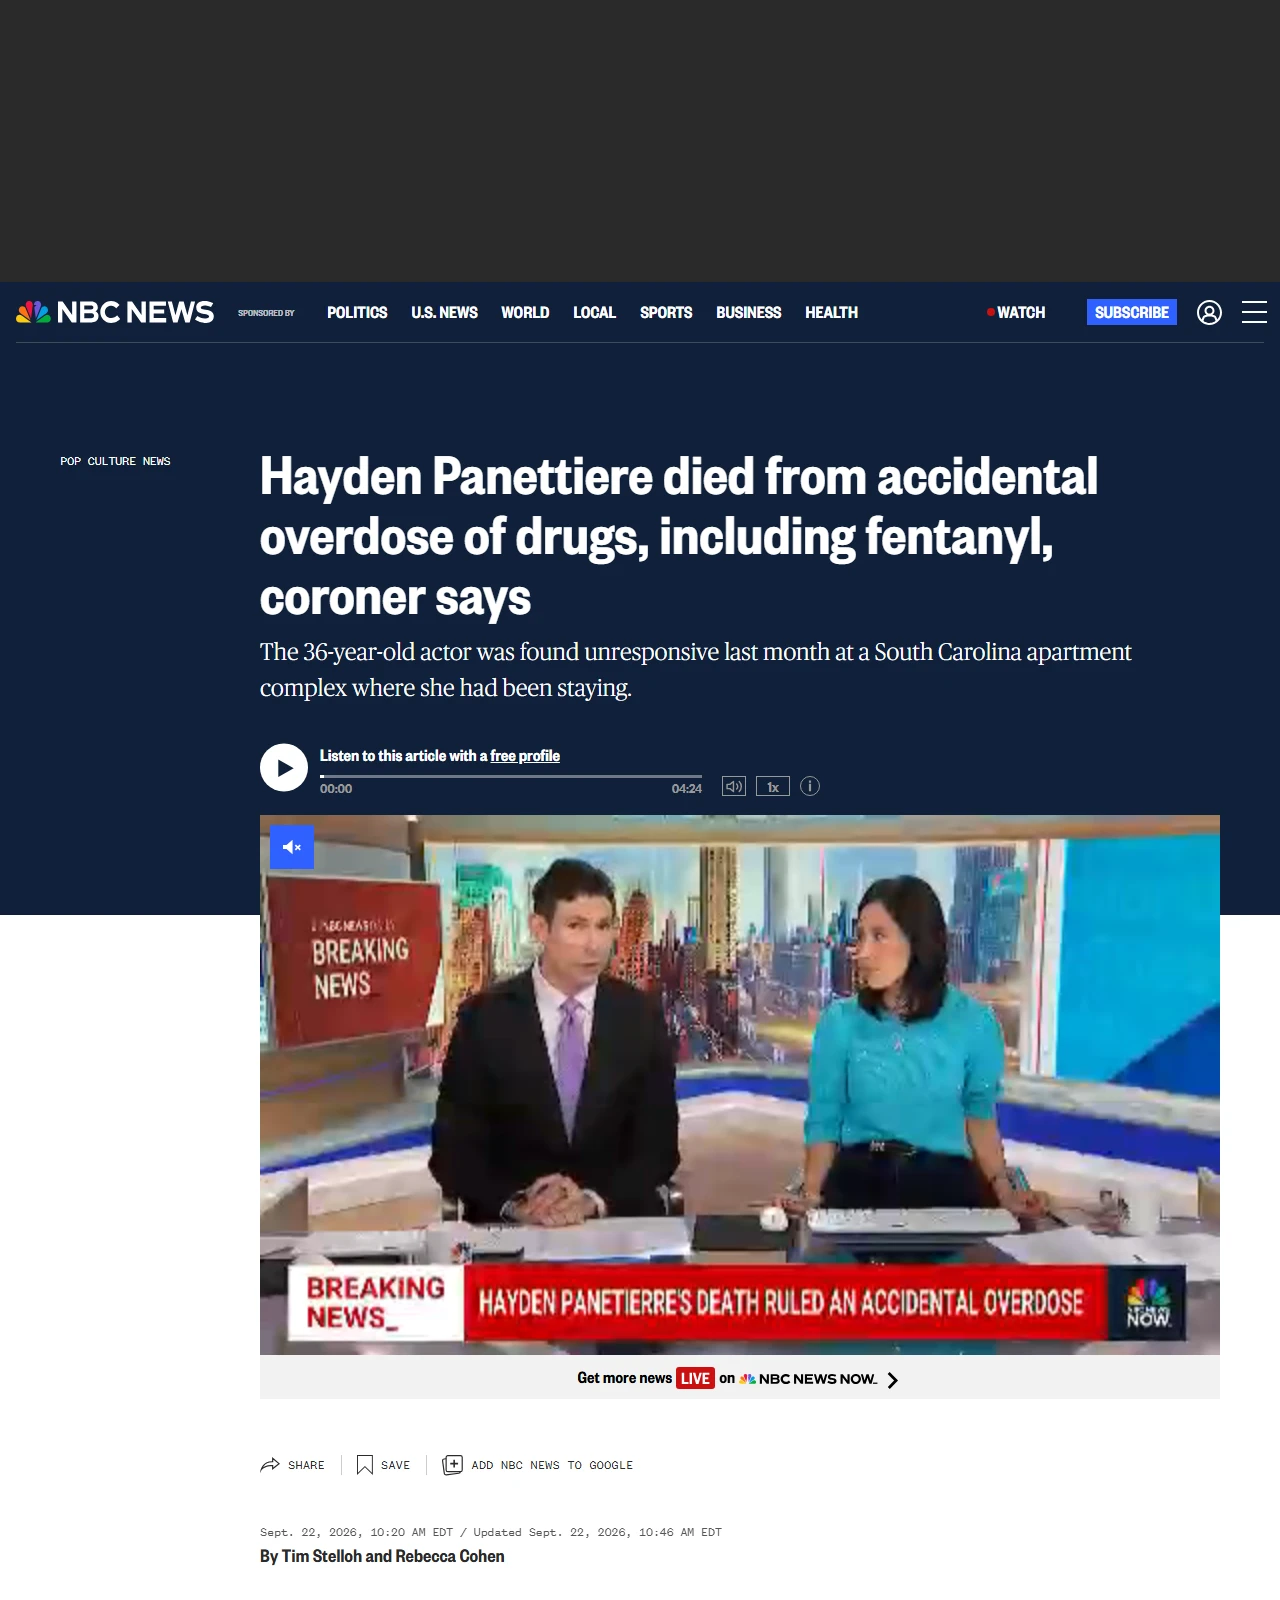Viewport: 1280px width, 1600px height.
Task: Click the article publish date text
Action: pos(356,1532)
